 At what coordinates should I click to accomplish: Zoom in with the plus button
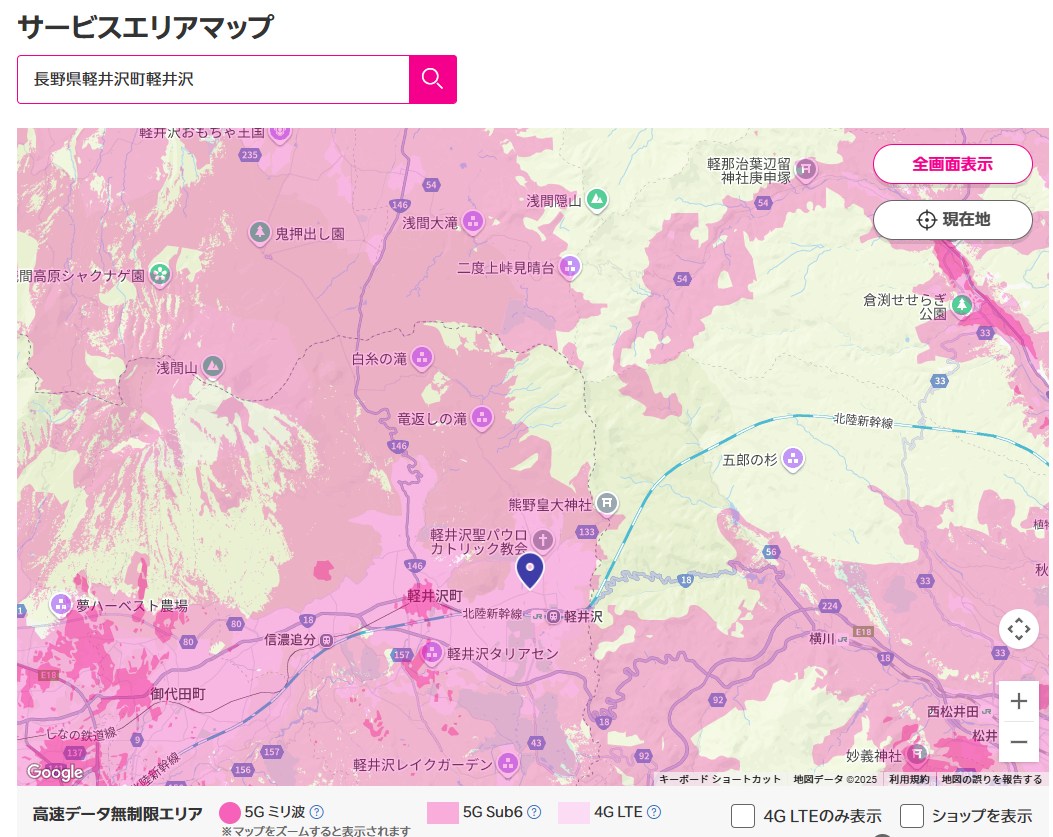coord(1018,701)
